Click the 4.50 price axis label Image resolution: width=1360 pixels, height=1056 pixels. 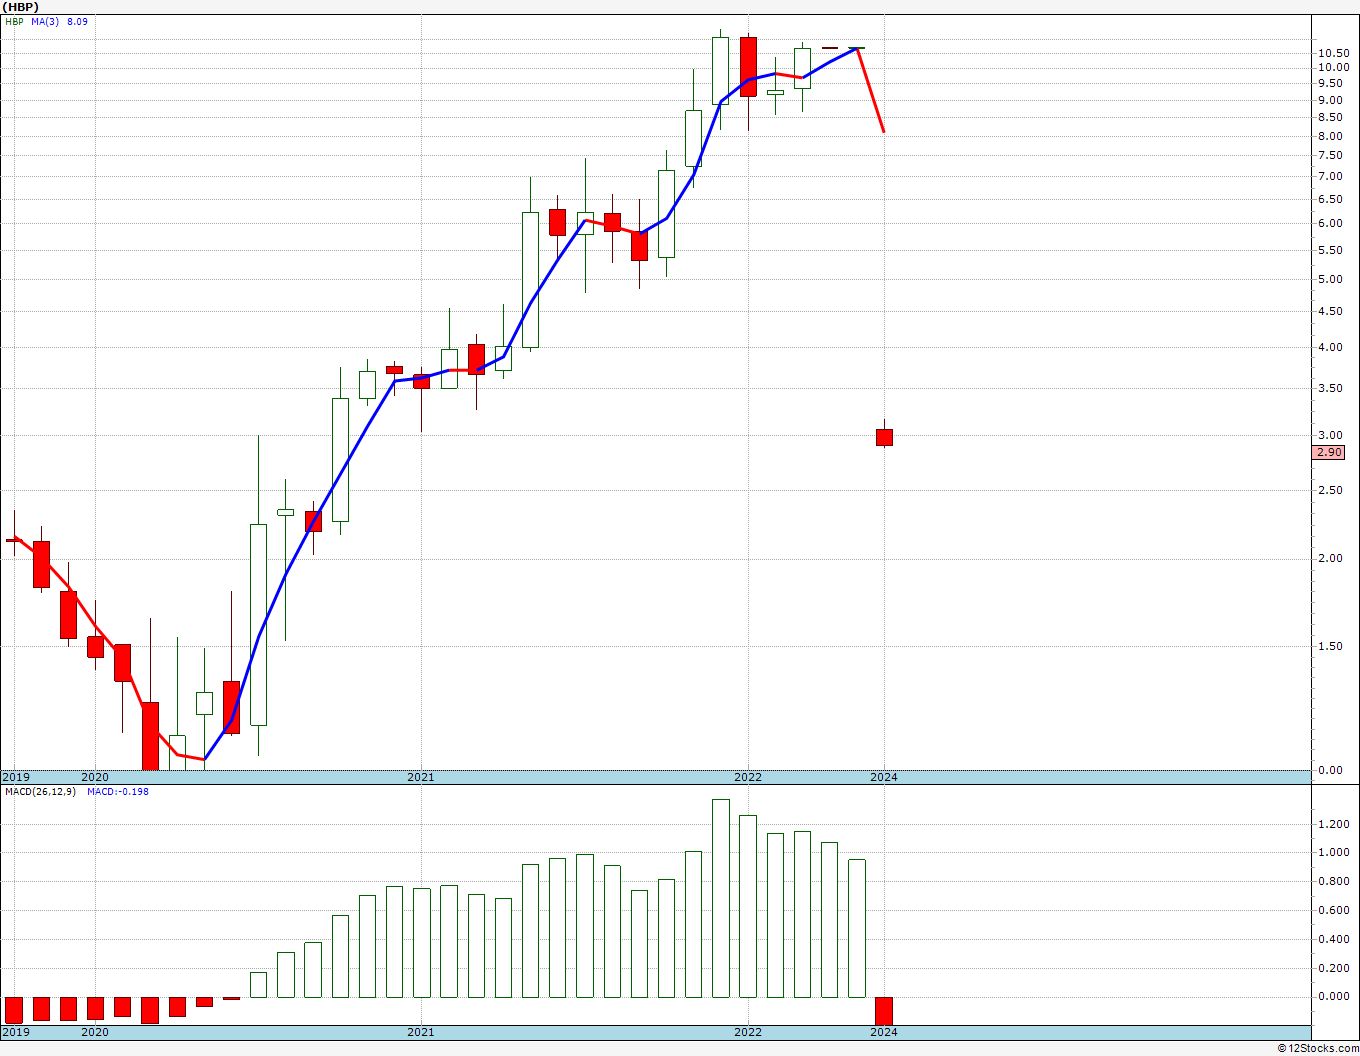pos(1330,312)
